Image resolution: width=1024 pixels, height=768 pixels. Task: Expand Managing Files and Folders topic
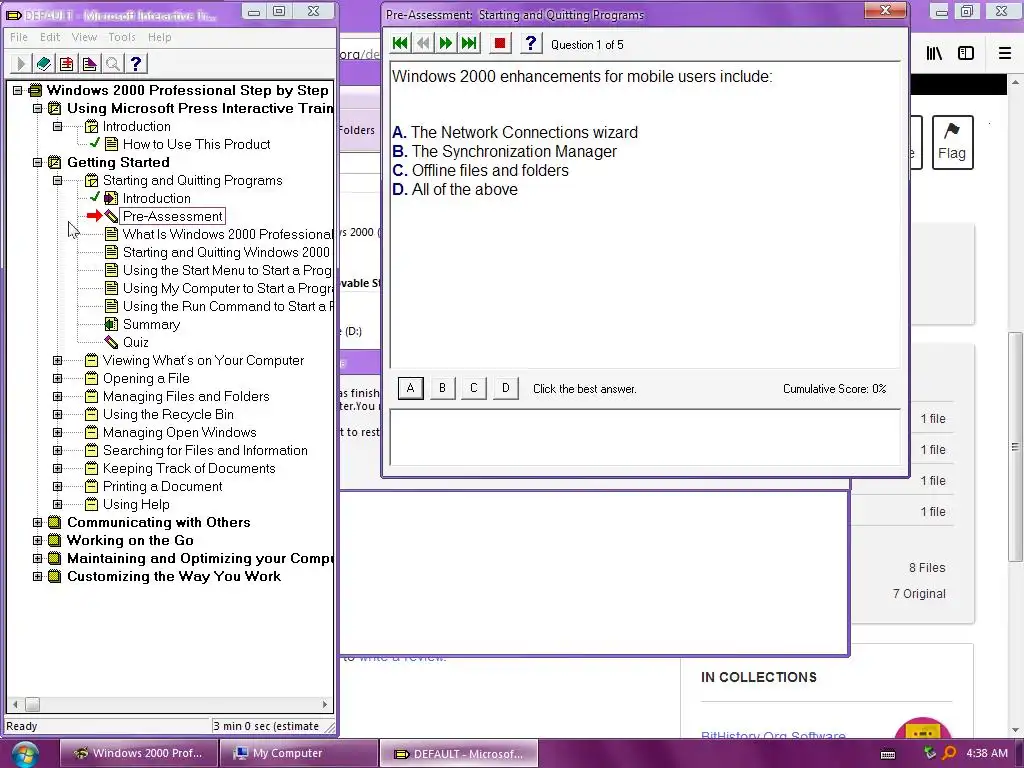pyautogui.click(x=57, y=396)
